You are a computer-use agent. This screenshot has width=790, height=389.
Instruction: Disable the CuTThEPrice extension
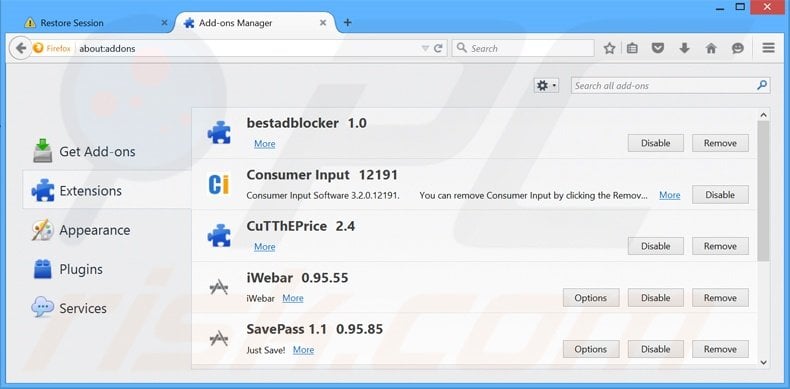pos(655,246)
